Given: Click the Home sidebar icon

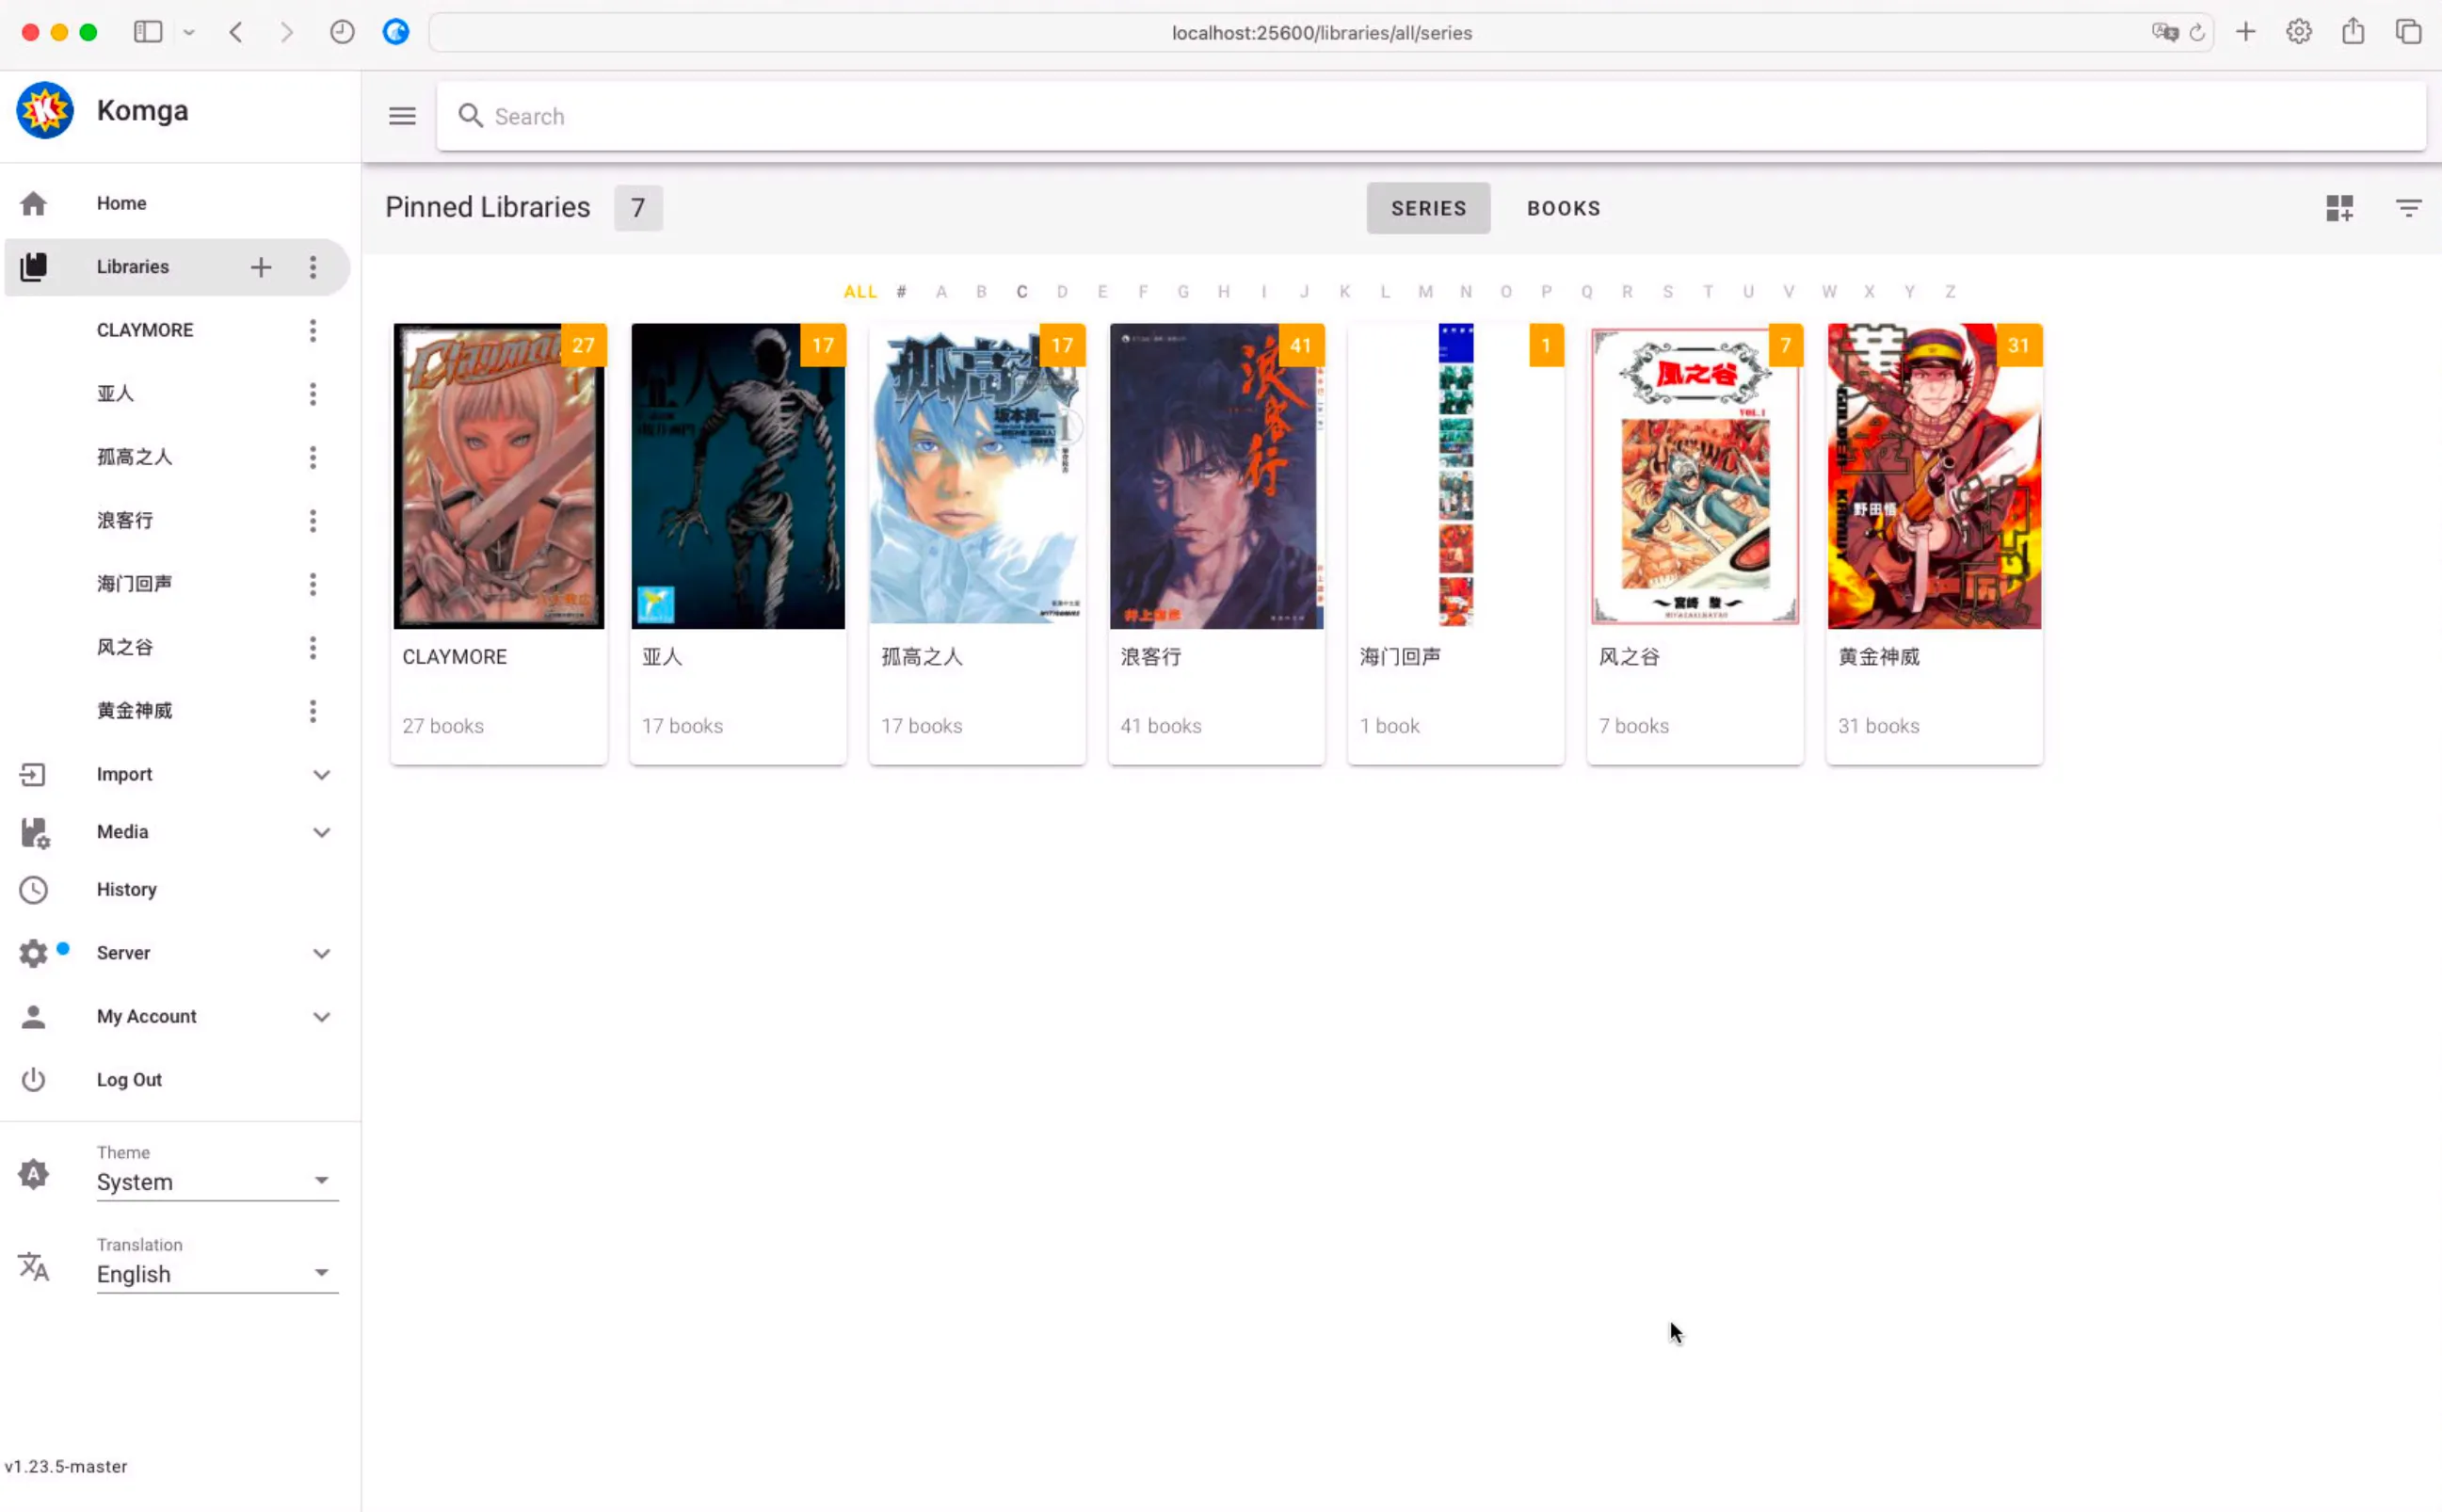Looking at the screenshot, I should point(33,203).
